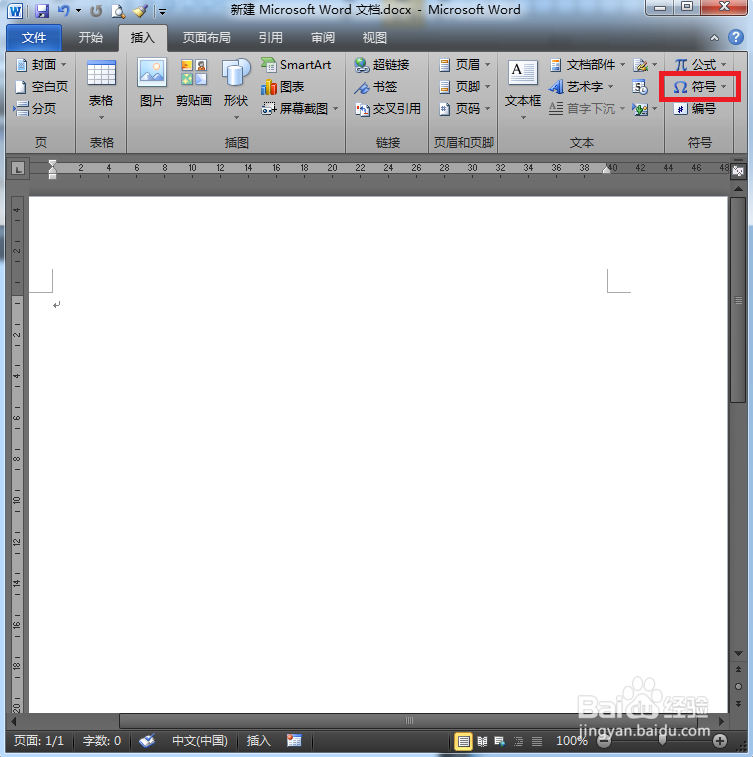Click the down arrow of vertical scrollbar
Image resolution: width=753 pixels, height=757 pixels.
click(738, 653)
